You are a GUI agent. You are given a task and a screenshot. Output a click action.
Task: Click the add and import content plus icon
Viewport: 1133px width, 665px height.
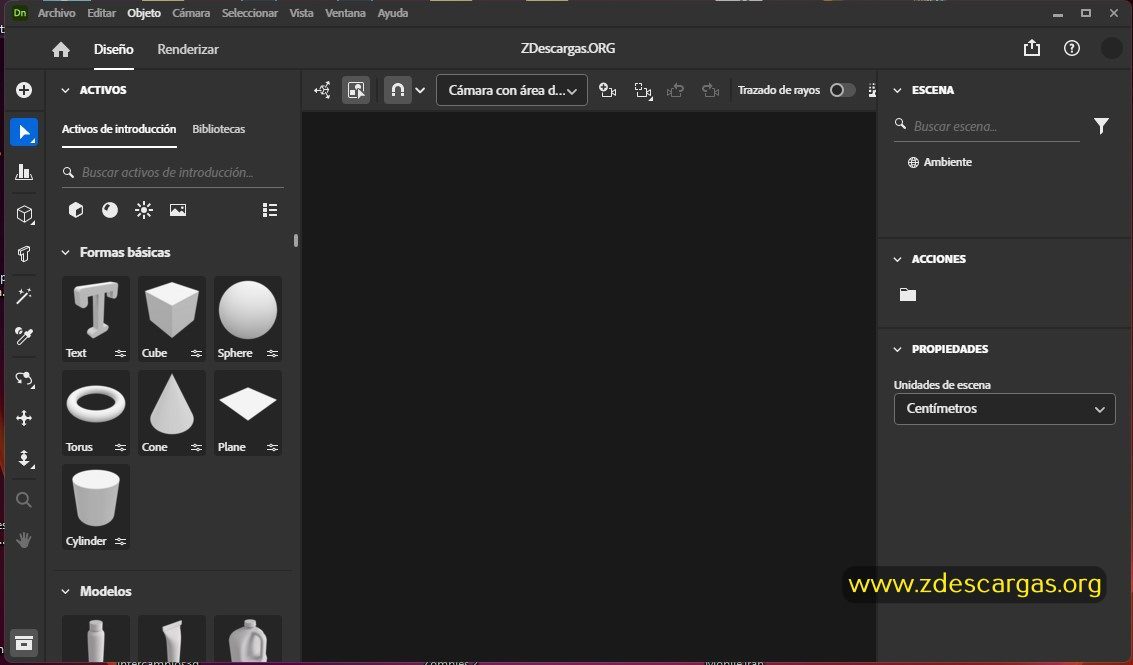24,90
